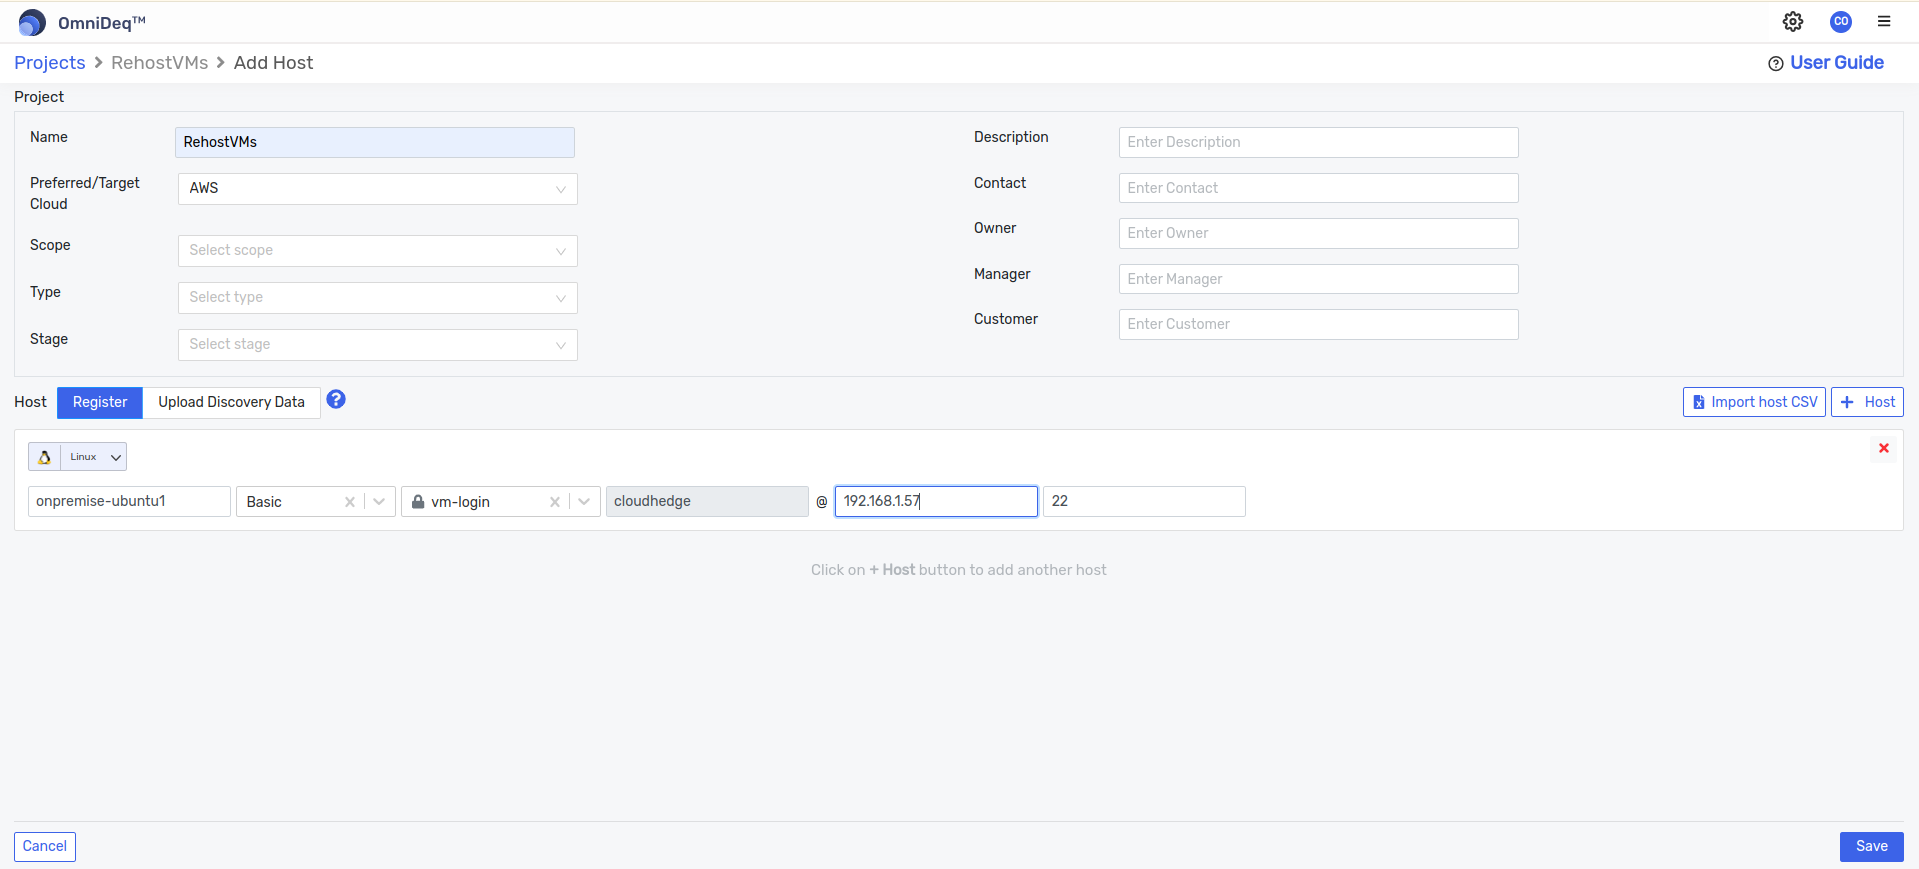Screen dimensions: 1919x869
Task: Clear the vm-login credential selection
Action: [555, 502]
